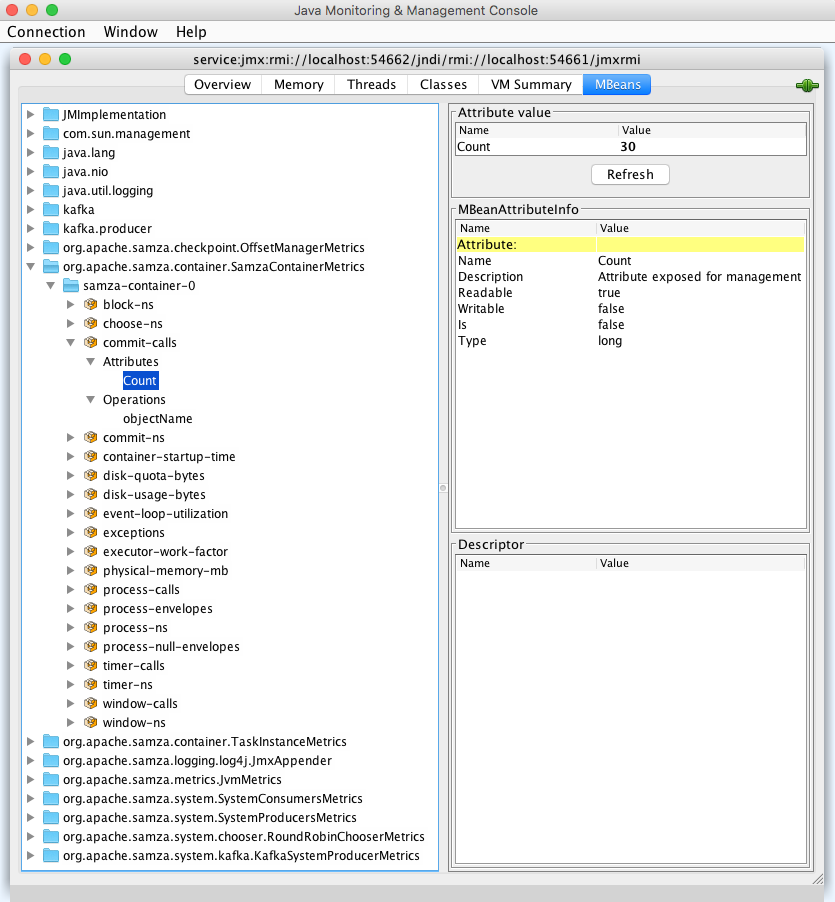
Task: Click the kafka.producer folder icon
Action: coord(51,229)
